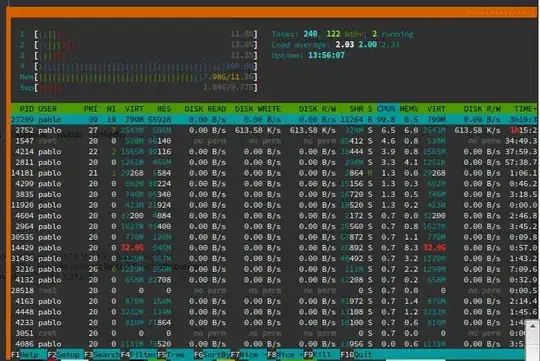Click the Mem usage meter bar
The image size is (540, 361).
146,77
